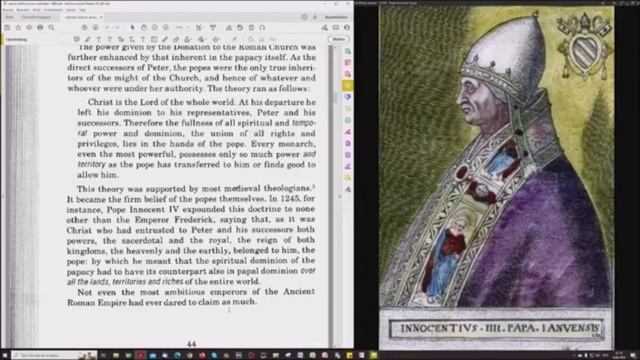Open the Bearbeiten menu
The width and height of the screenshot is (640, 360).
(x=23, y=9)
